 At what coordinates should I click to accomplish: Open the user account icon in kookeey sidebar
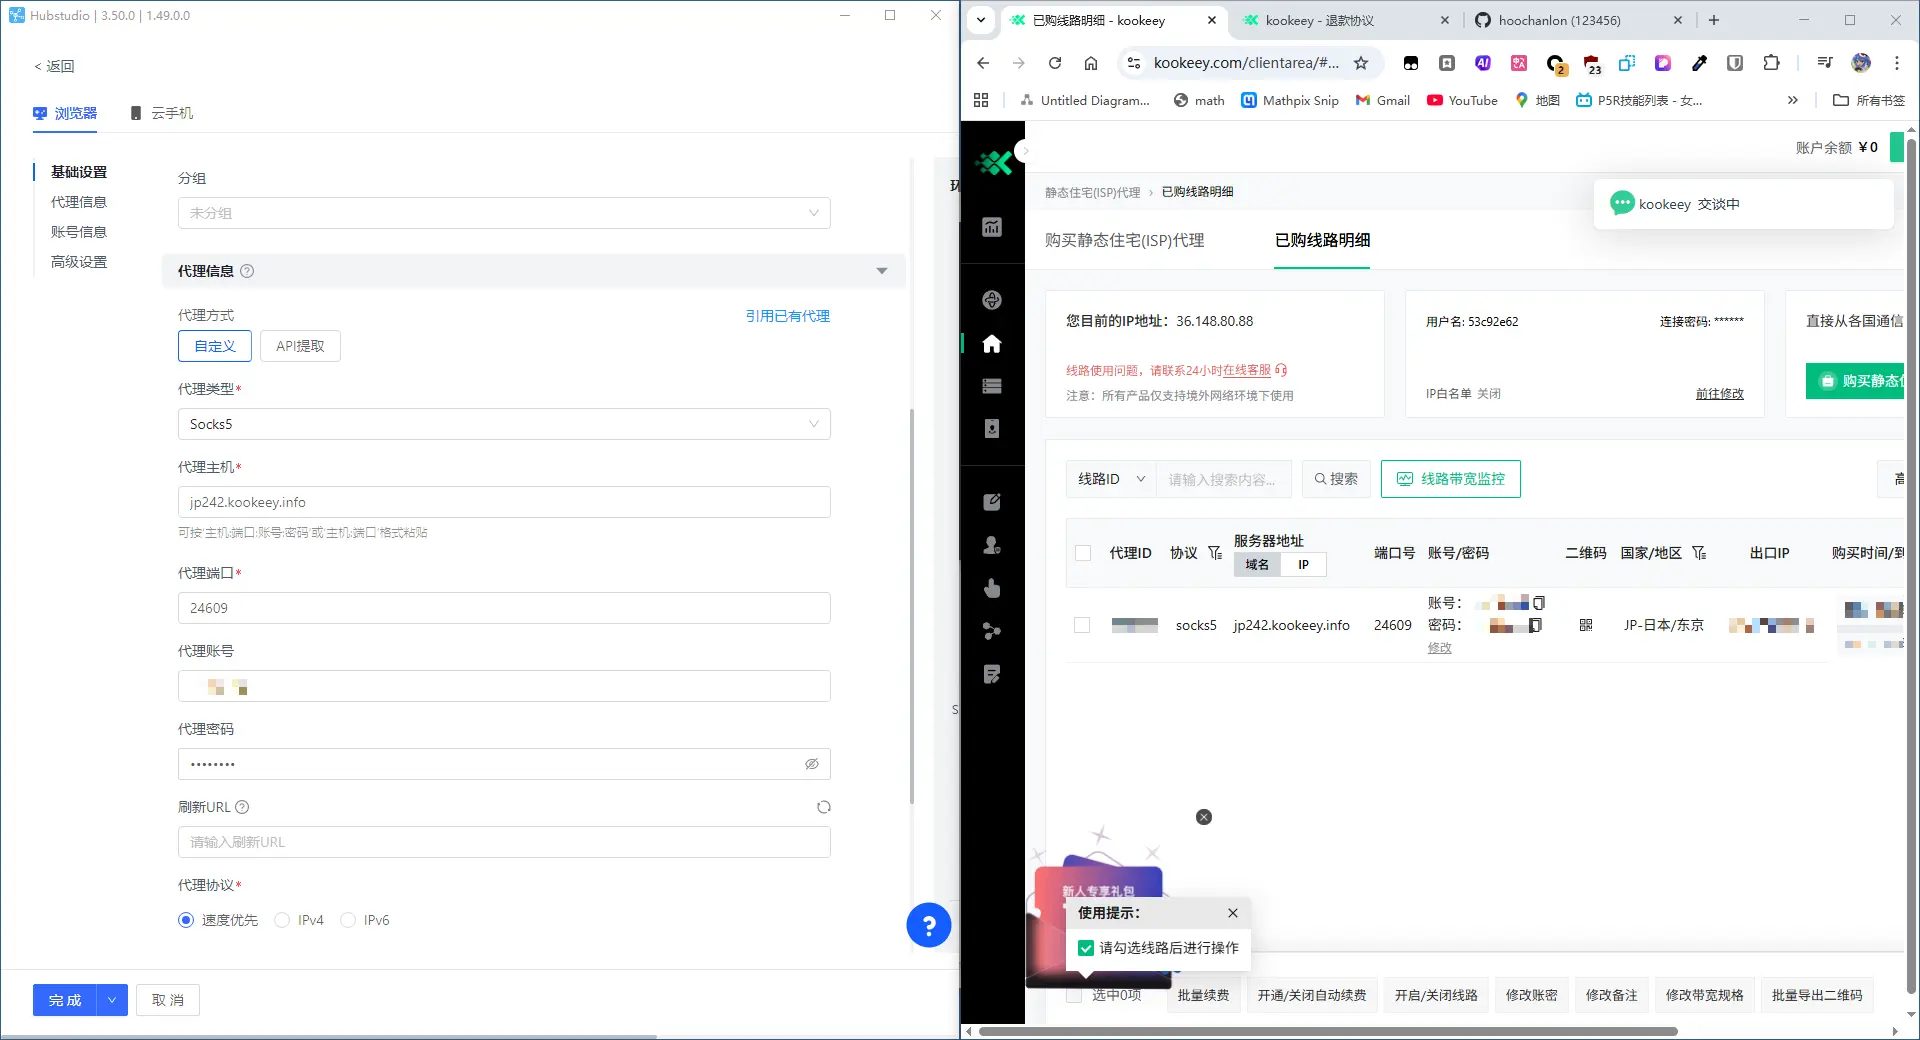pos(992,545)
